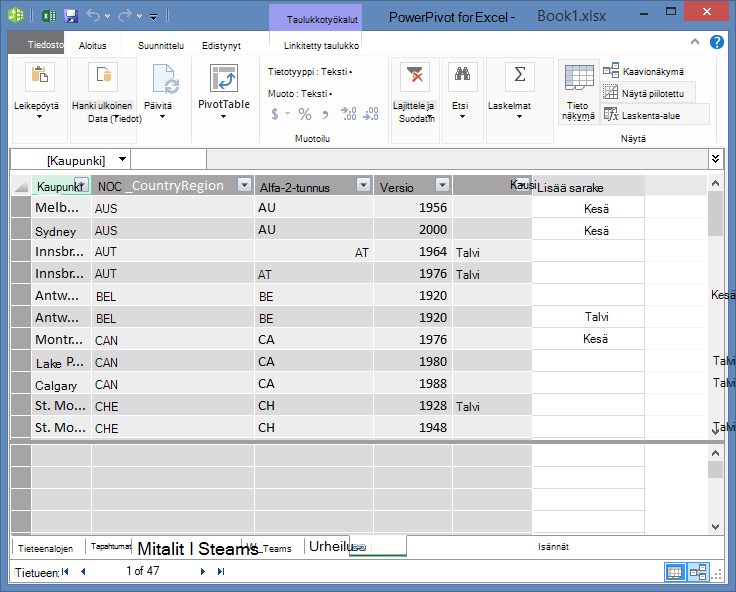Switch to Linkitetty taulukko tab
Image resolution: width=736 pixels, height=592 pixels.
click(x=321, y=46)
